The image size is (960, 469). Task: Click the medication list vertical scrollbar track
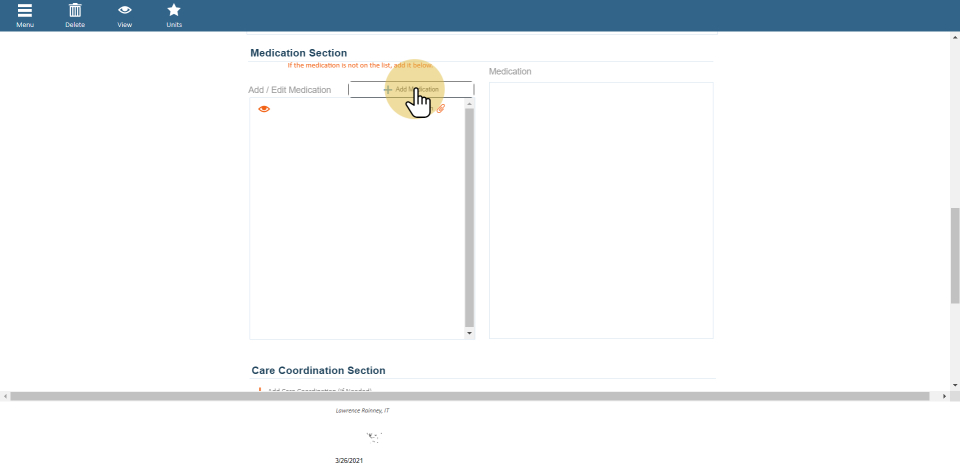(470, 220)
